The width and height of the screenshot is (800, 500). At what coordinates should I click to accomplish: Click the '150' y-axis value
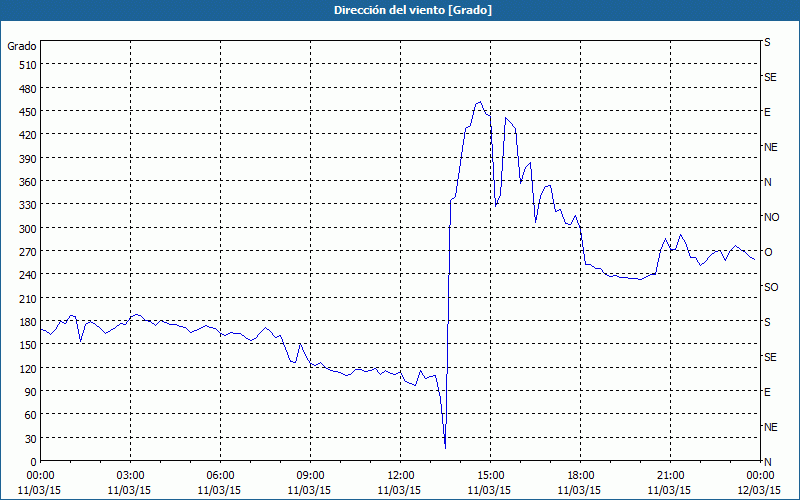[x=28, y=345]
